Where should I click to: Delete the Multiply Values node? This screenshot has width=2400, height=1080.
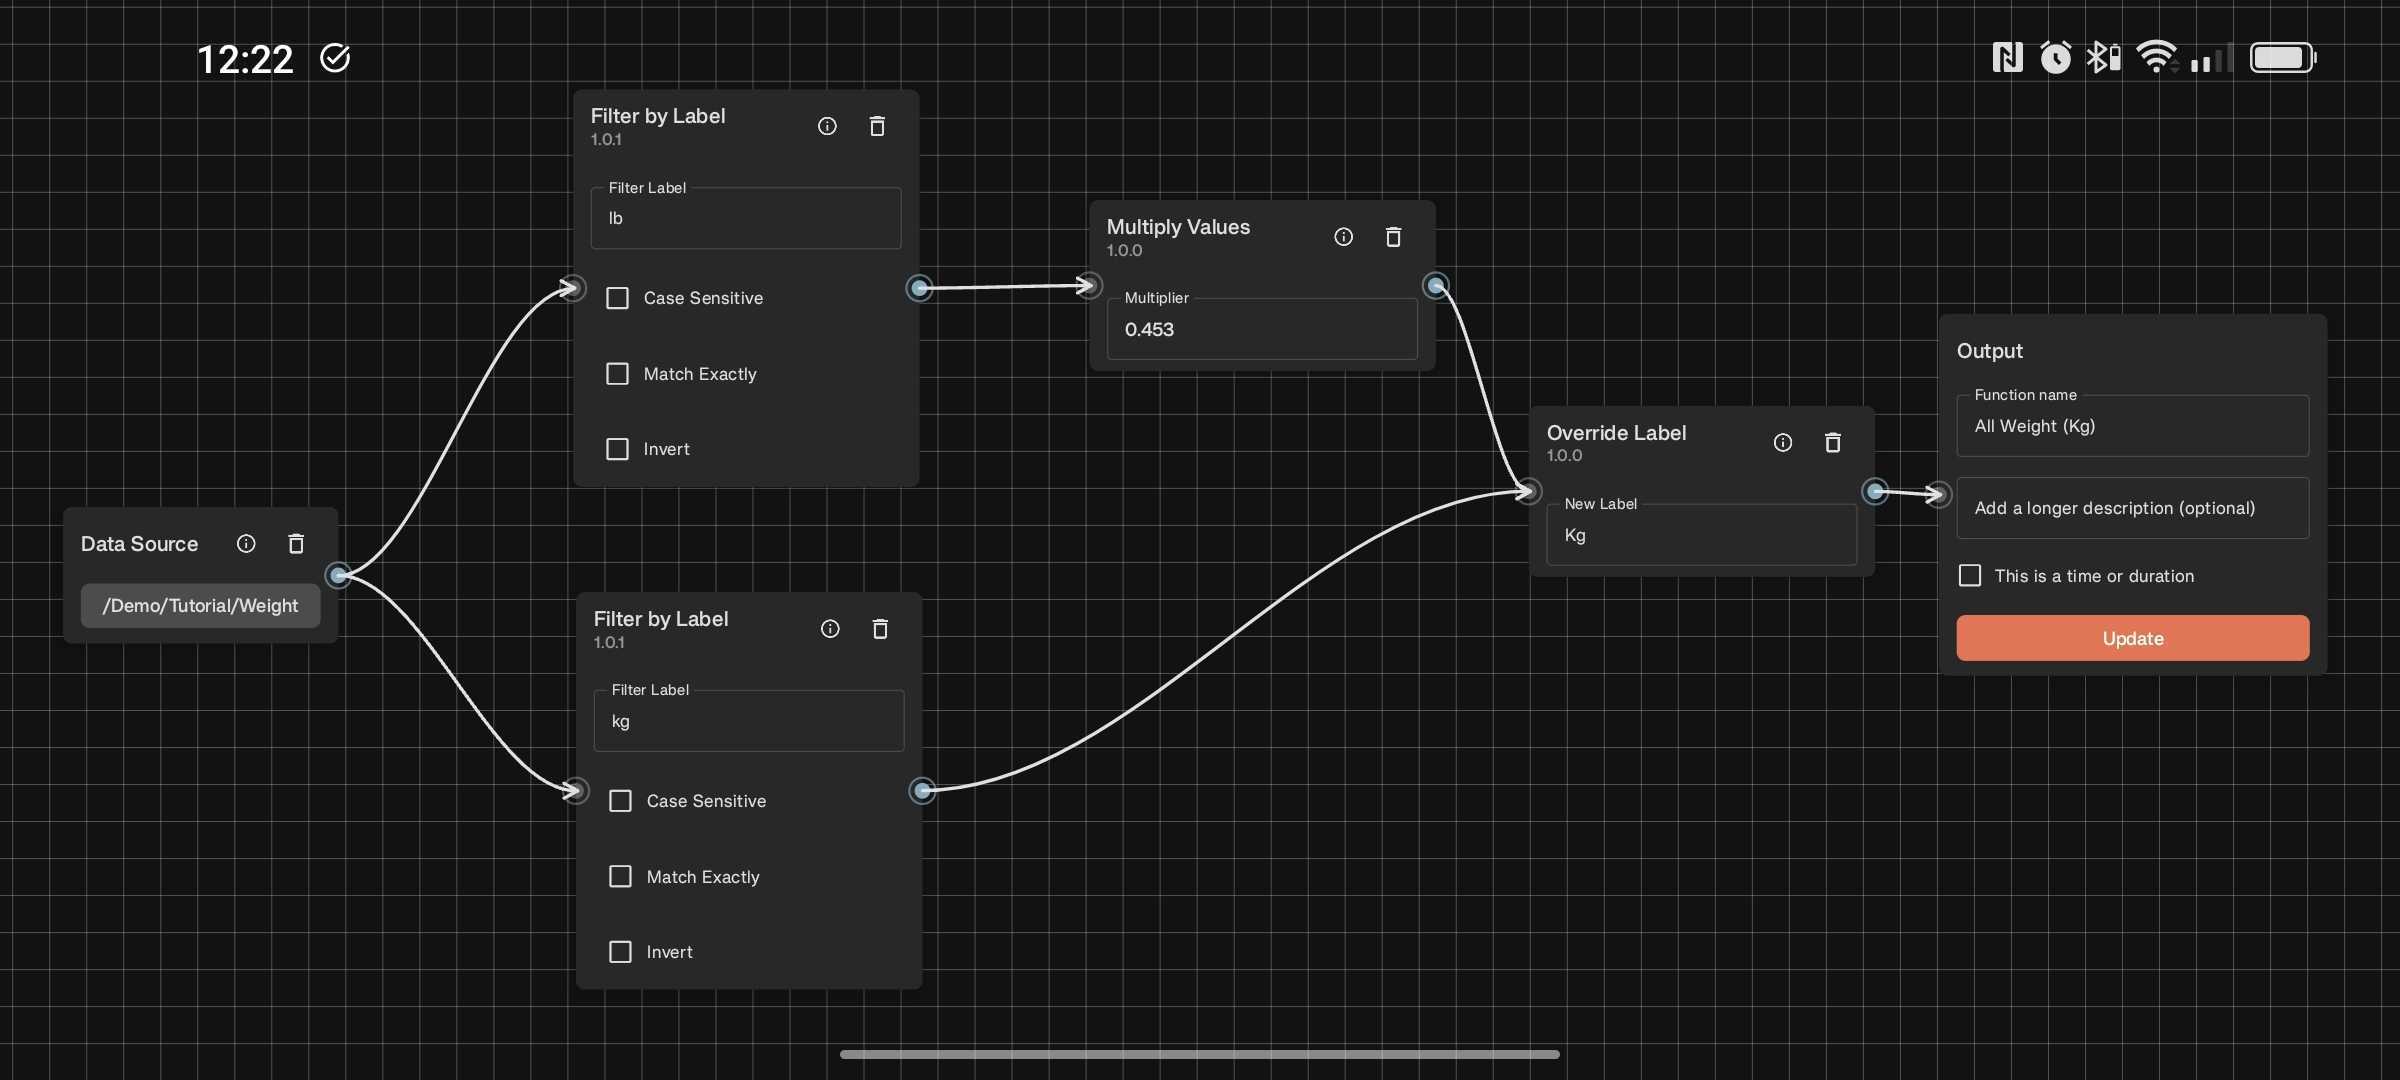[1393, 237]
